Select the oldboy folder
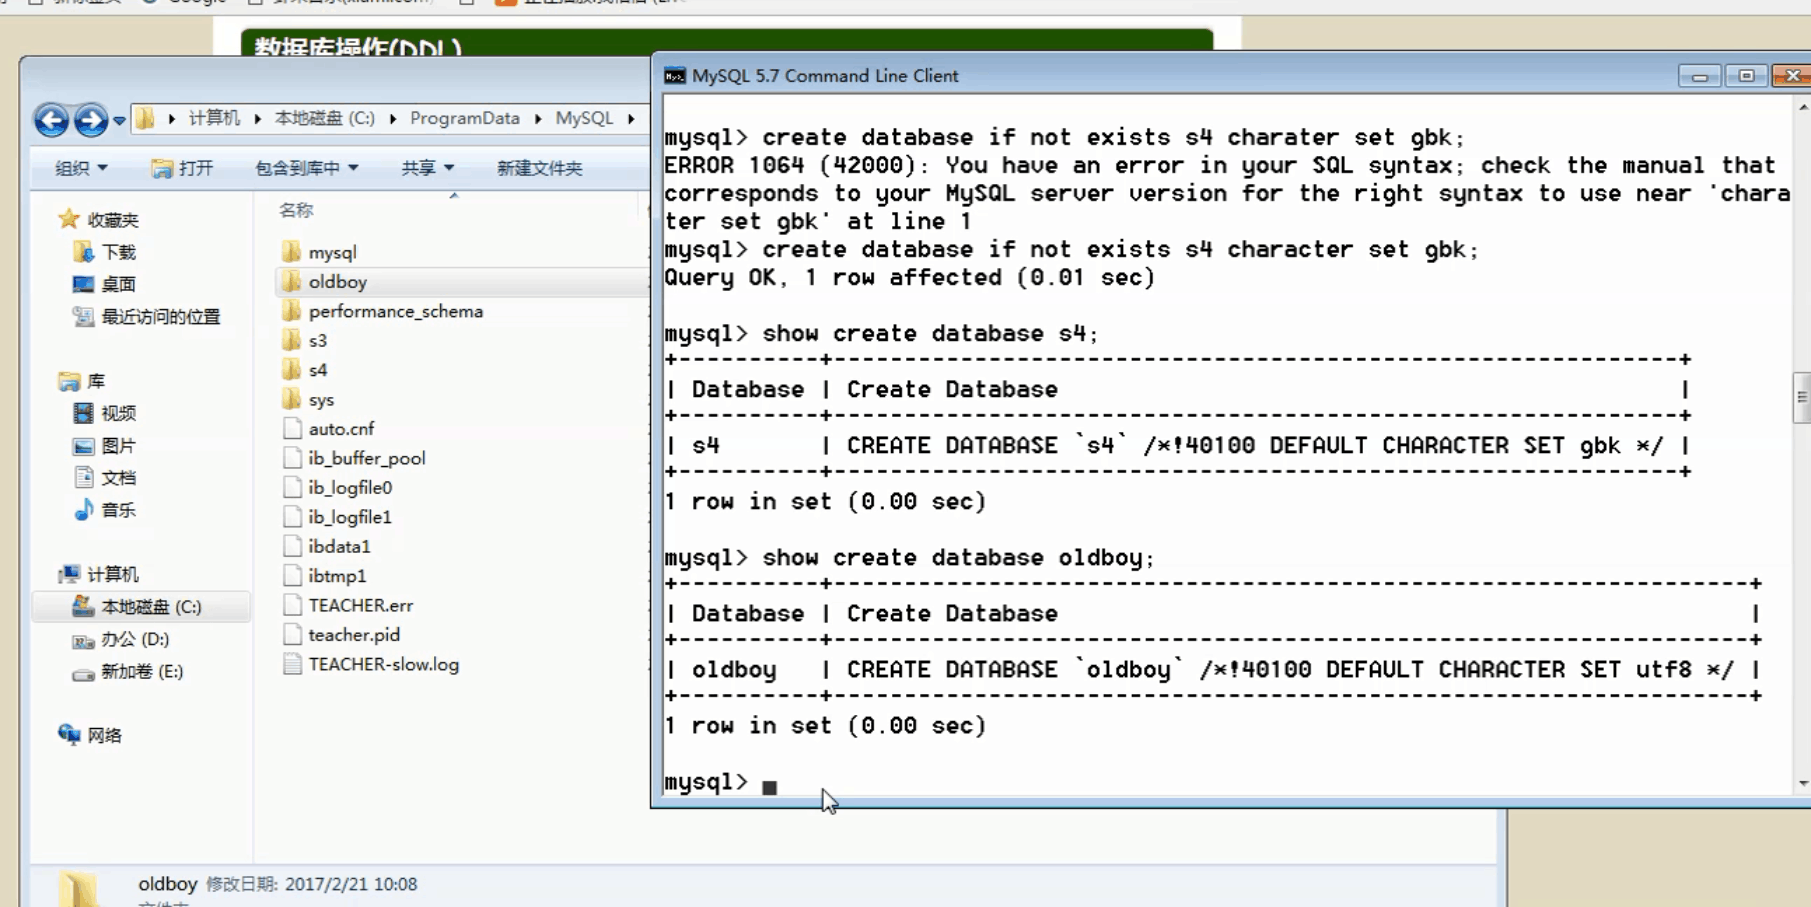 click(337, 282)
